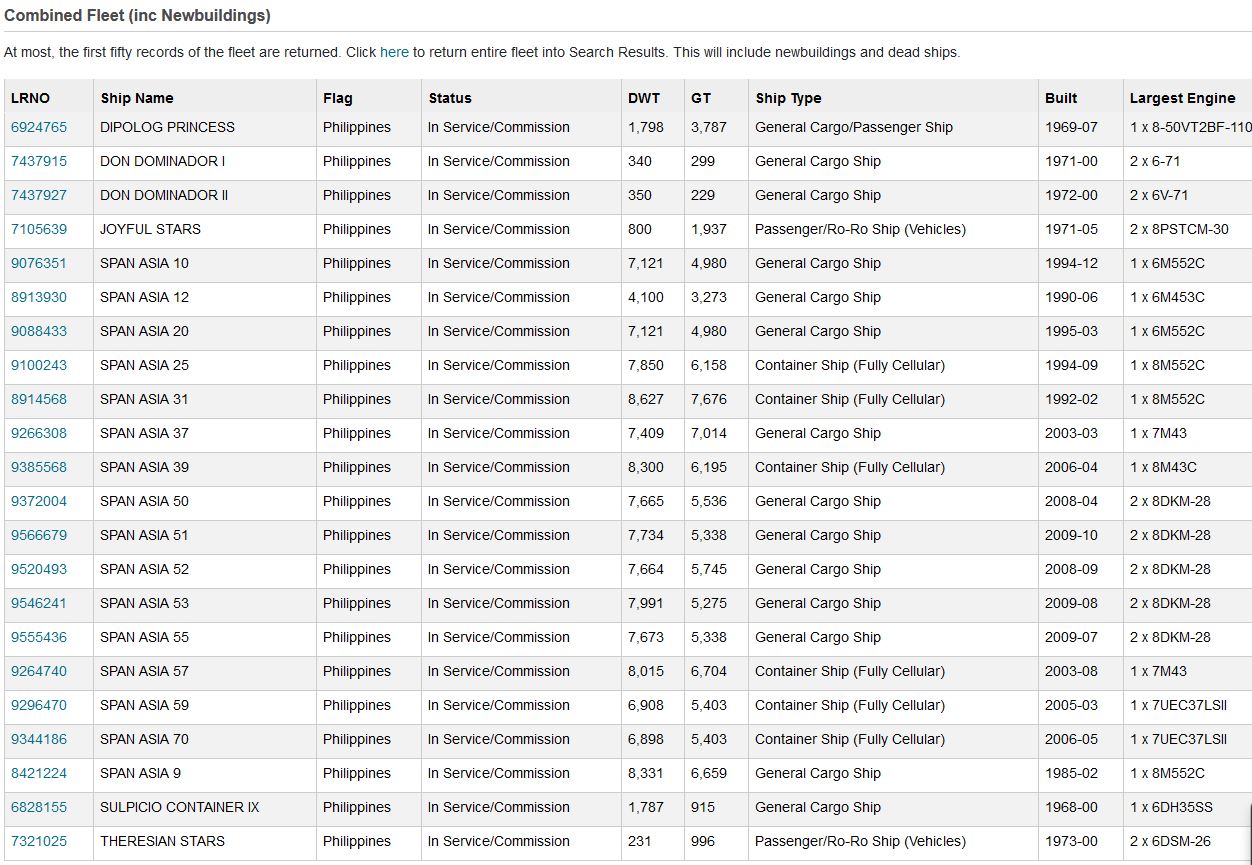The image size is (1252, 865).
Task: Select the SPAN ASIA 12 ship name
Action: (144, 297)
